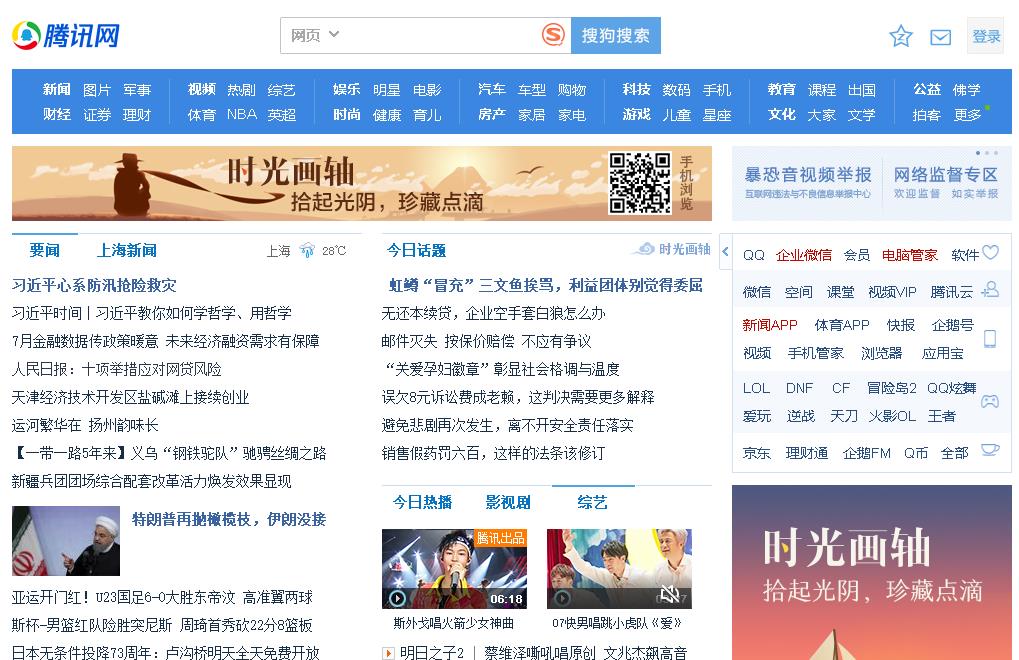The height and width of the screenshot is (660, 1019).
Task: Click the Sogou S icon in search box
Action: [x=553, y=34]
